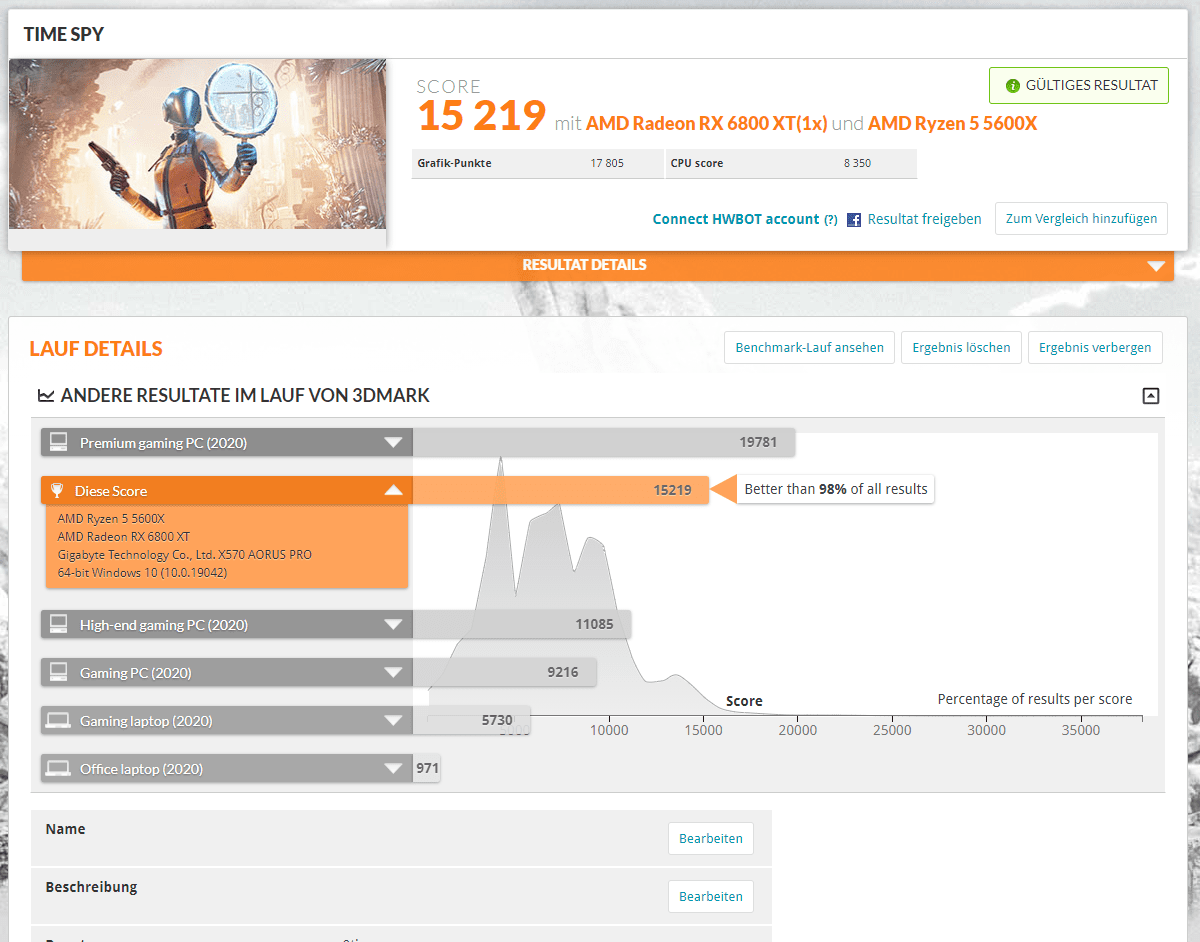Viewport: 1200px width, 942px height.
Task: Click Bearbeiten next to Beschreibung
Action: [711, 897]
